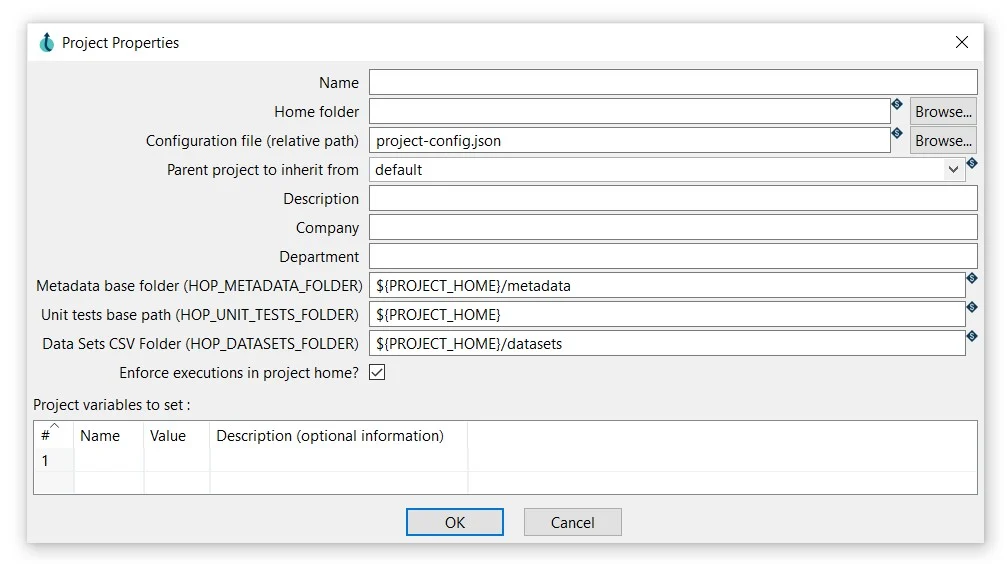This screenshot has height=573, width=1007.
Task: Click variable icon beside Home folder field
Action: pos(897,104)
